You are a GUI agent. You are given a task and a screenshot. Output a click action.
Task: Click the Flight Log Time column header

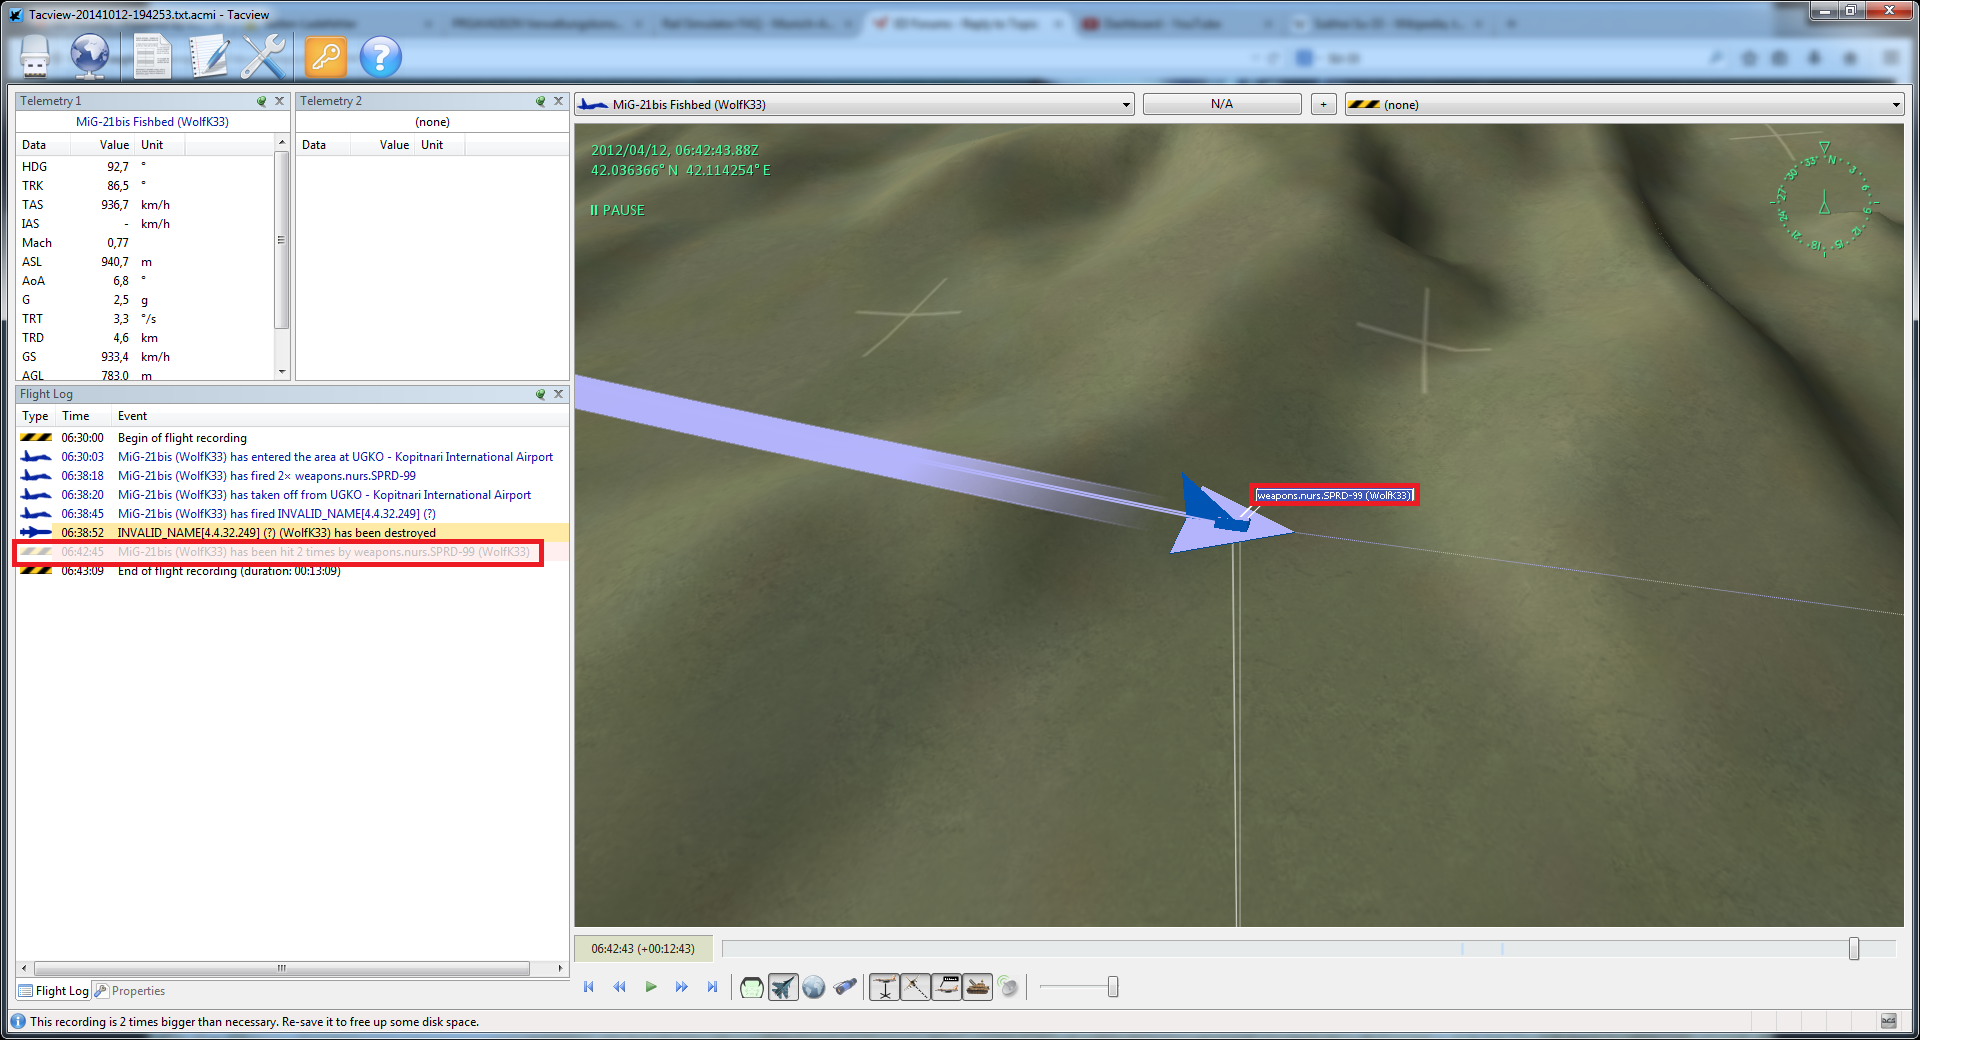coord(84,416)
